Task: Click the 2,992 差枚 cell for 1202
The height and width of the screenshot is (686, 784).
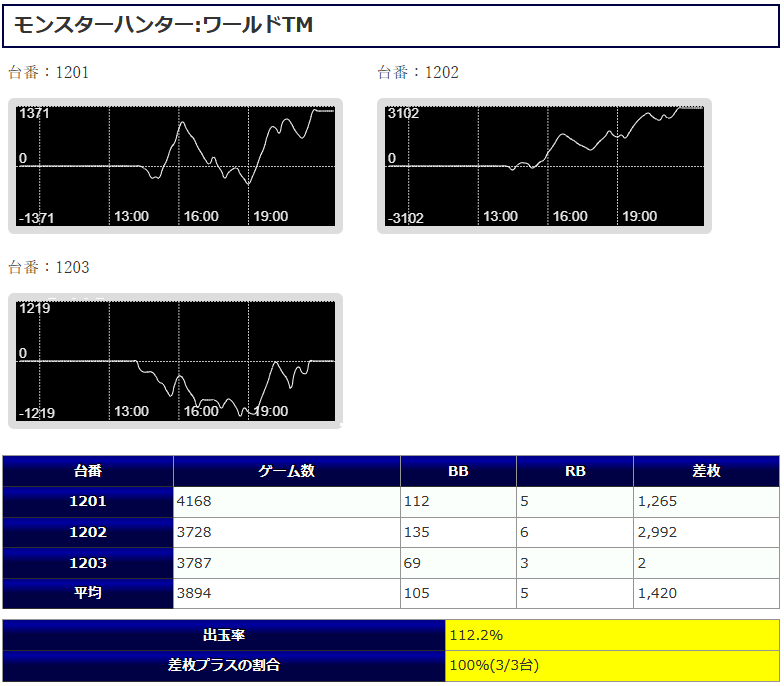Action: coord(706,533)
